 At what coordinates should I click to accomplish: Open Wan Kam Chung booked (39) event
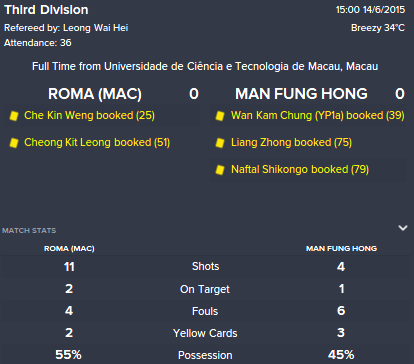[x=318, y=115]
